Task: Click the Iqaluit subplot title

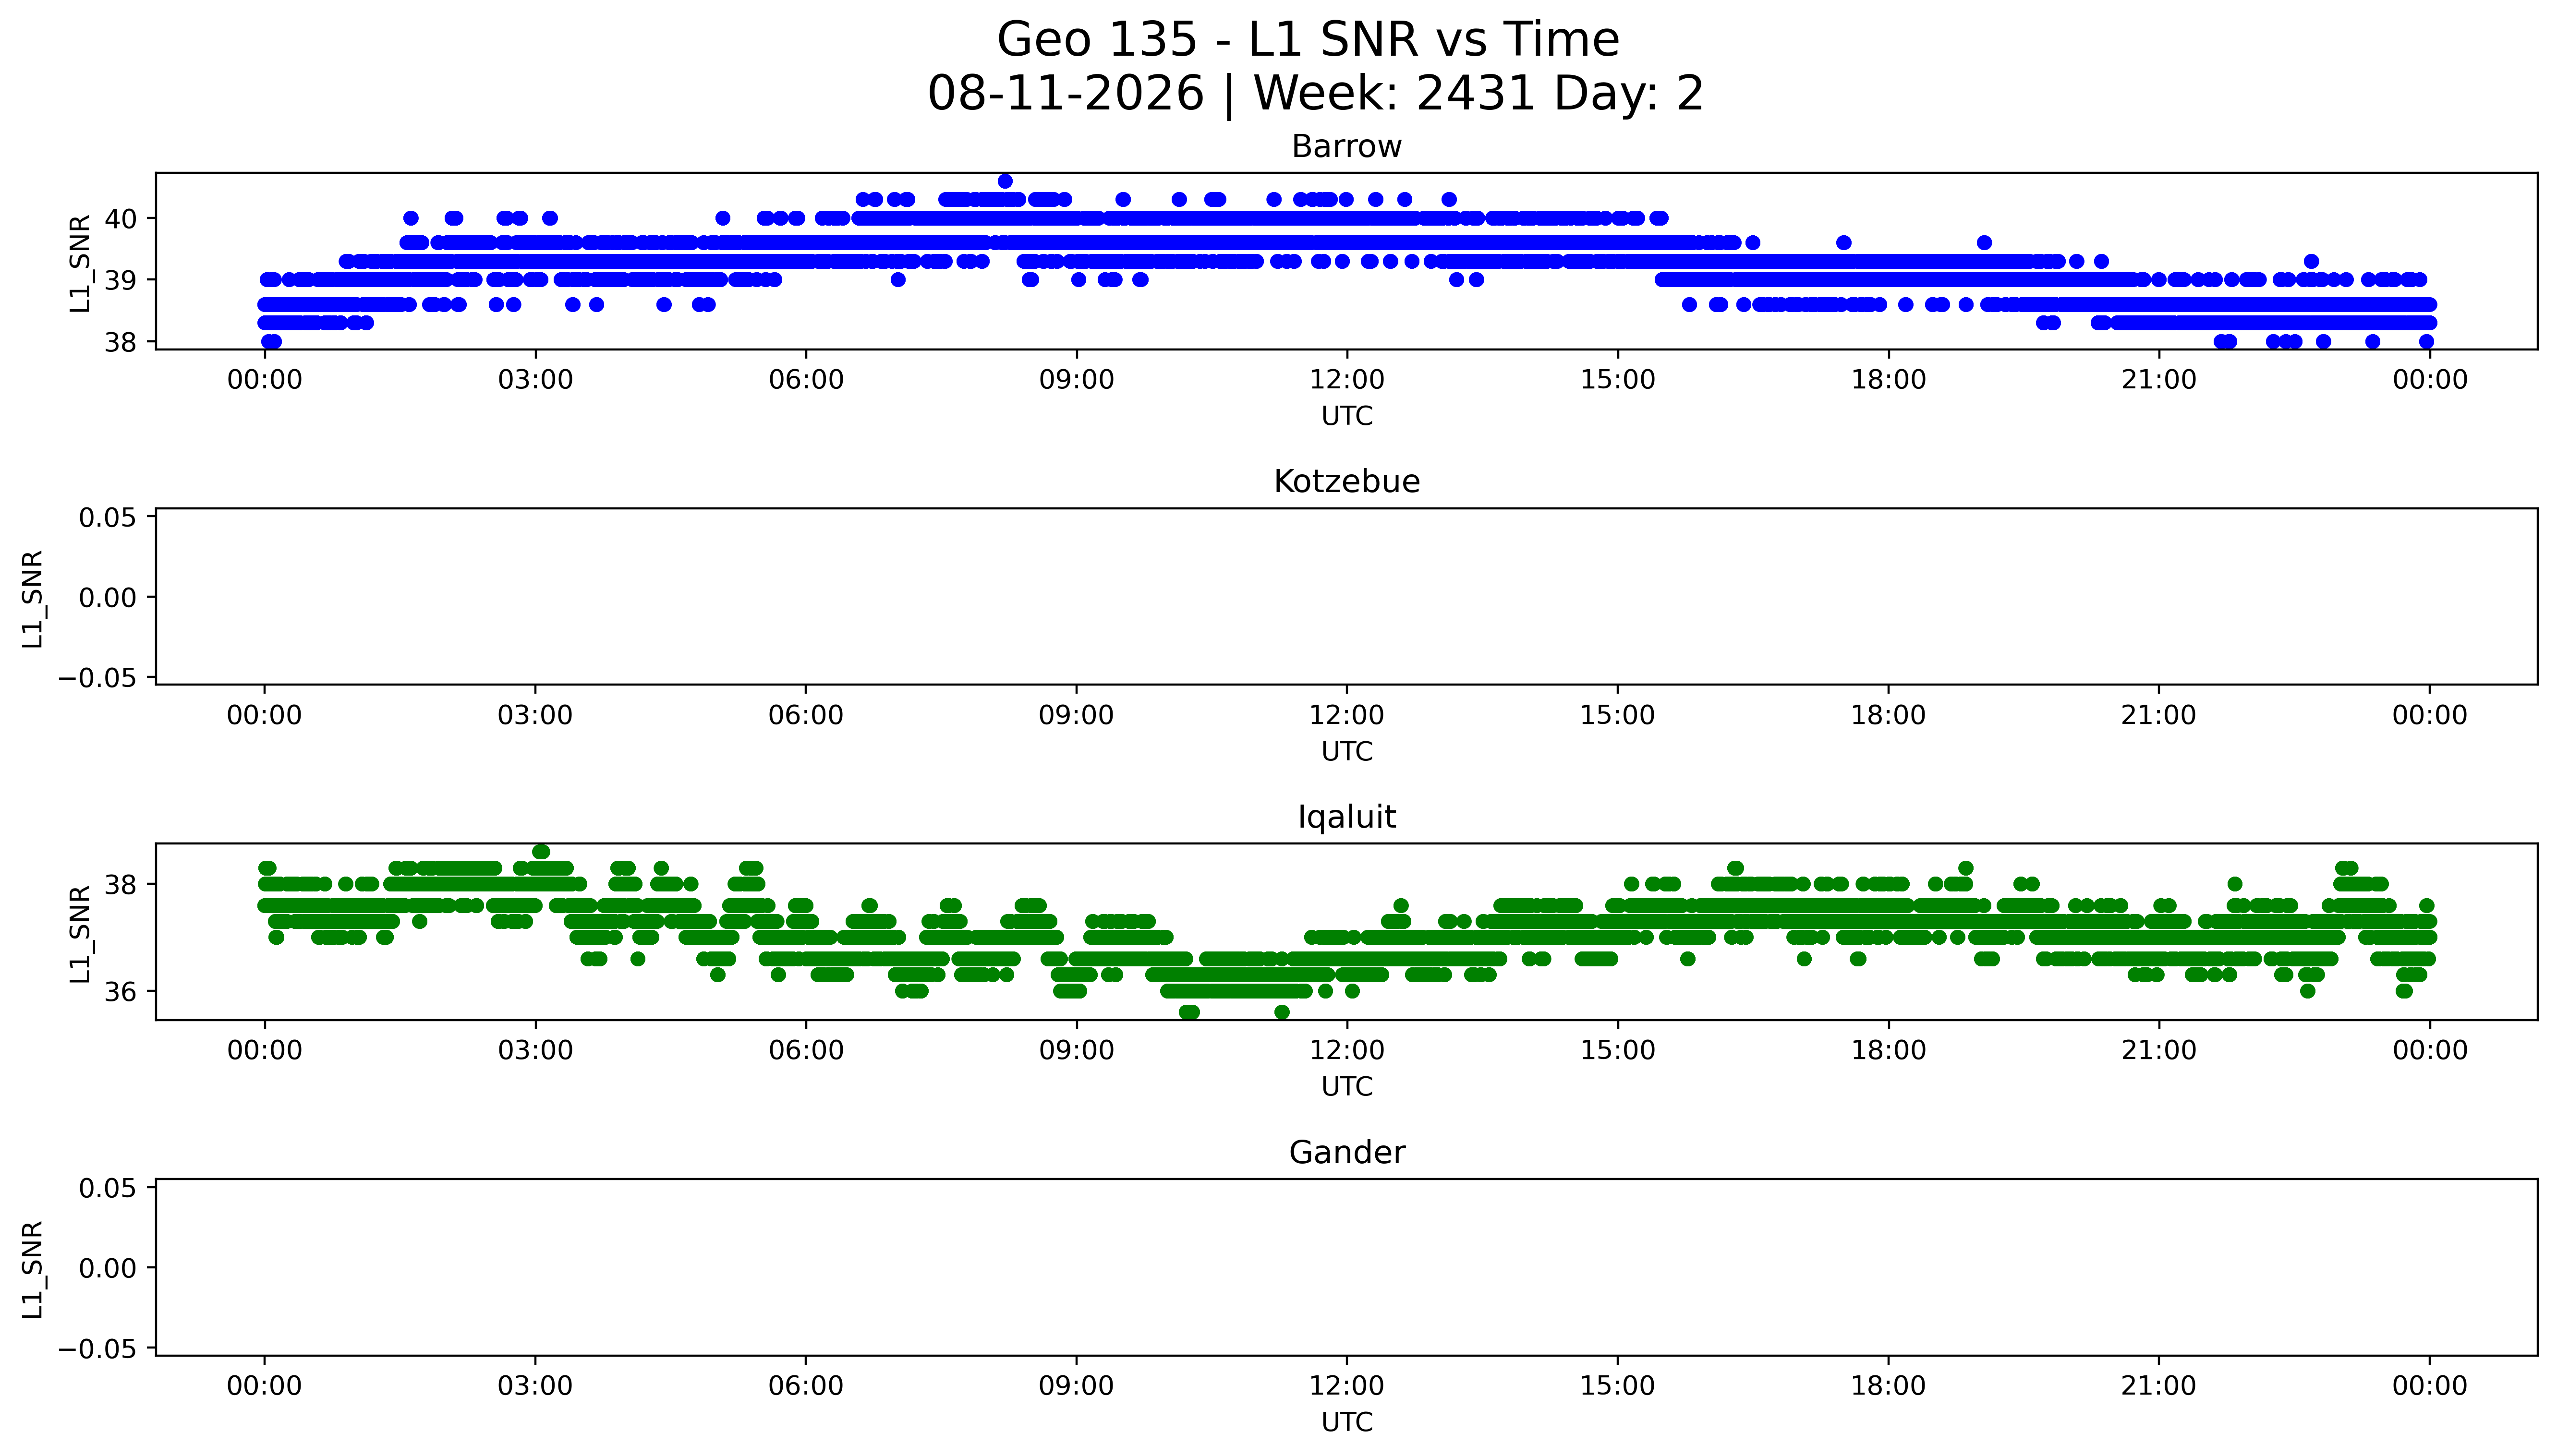Action: tap(1346, 818)
